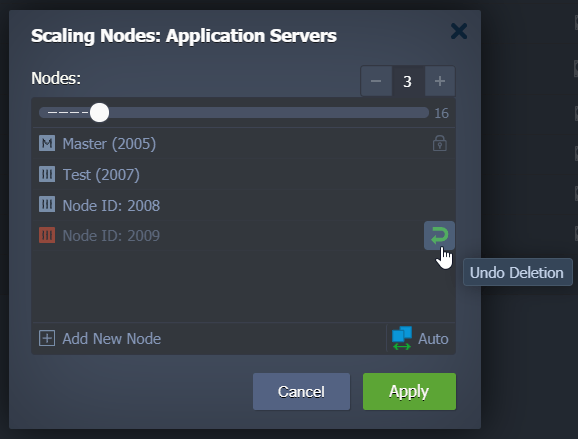Select the Master (2005) node row
The width and height of the screenshot is (578, 439).
243,143
